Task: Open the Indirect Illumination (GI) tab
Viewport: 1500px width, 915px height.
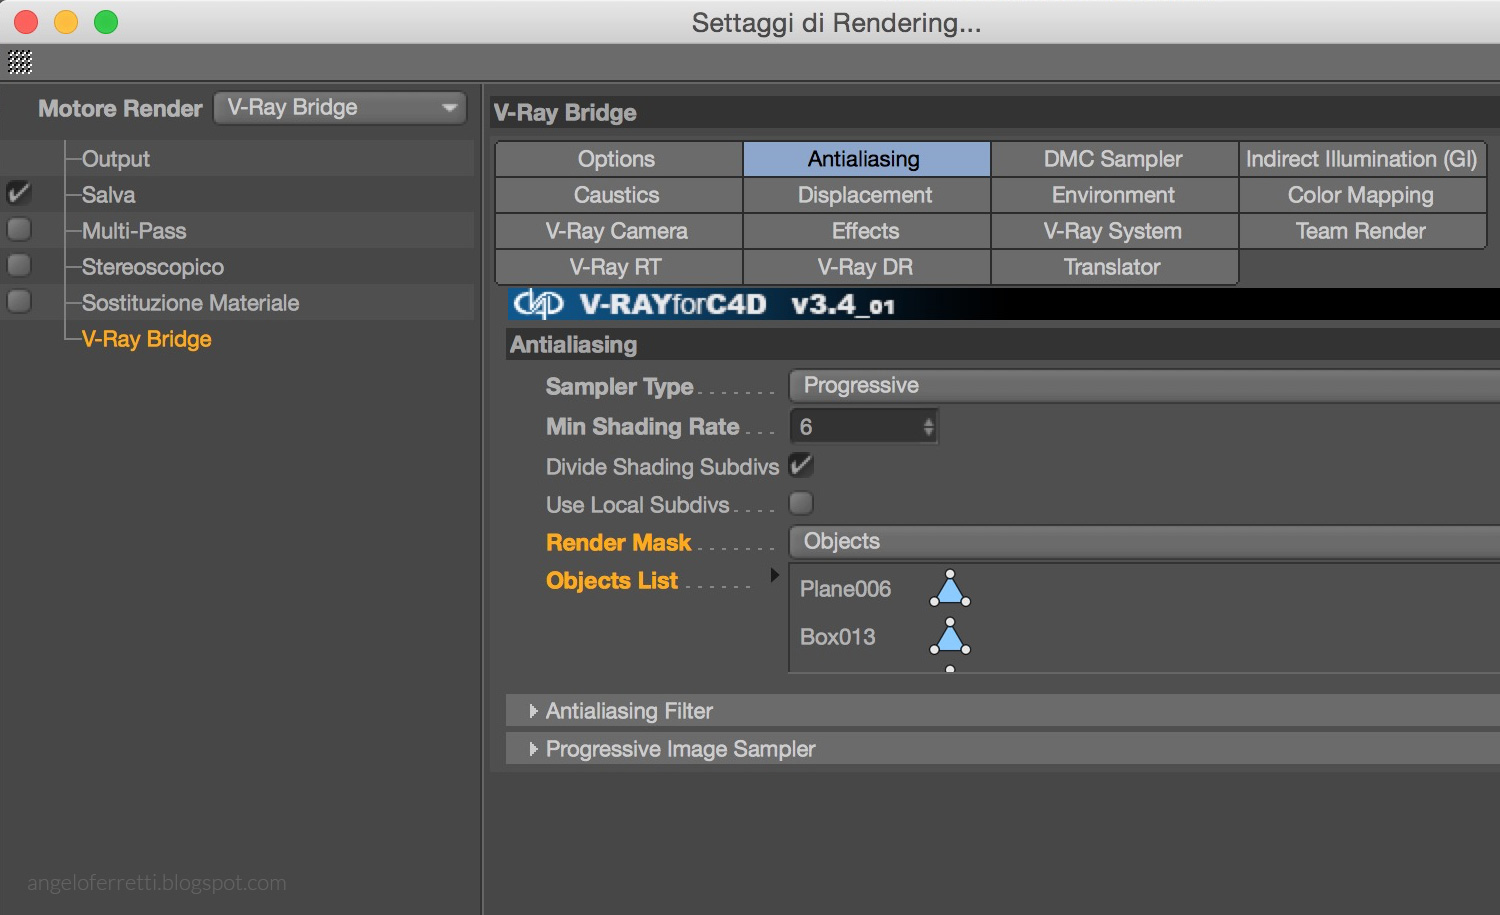Action: [1362, 159]
